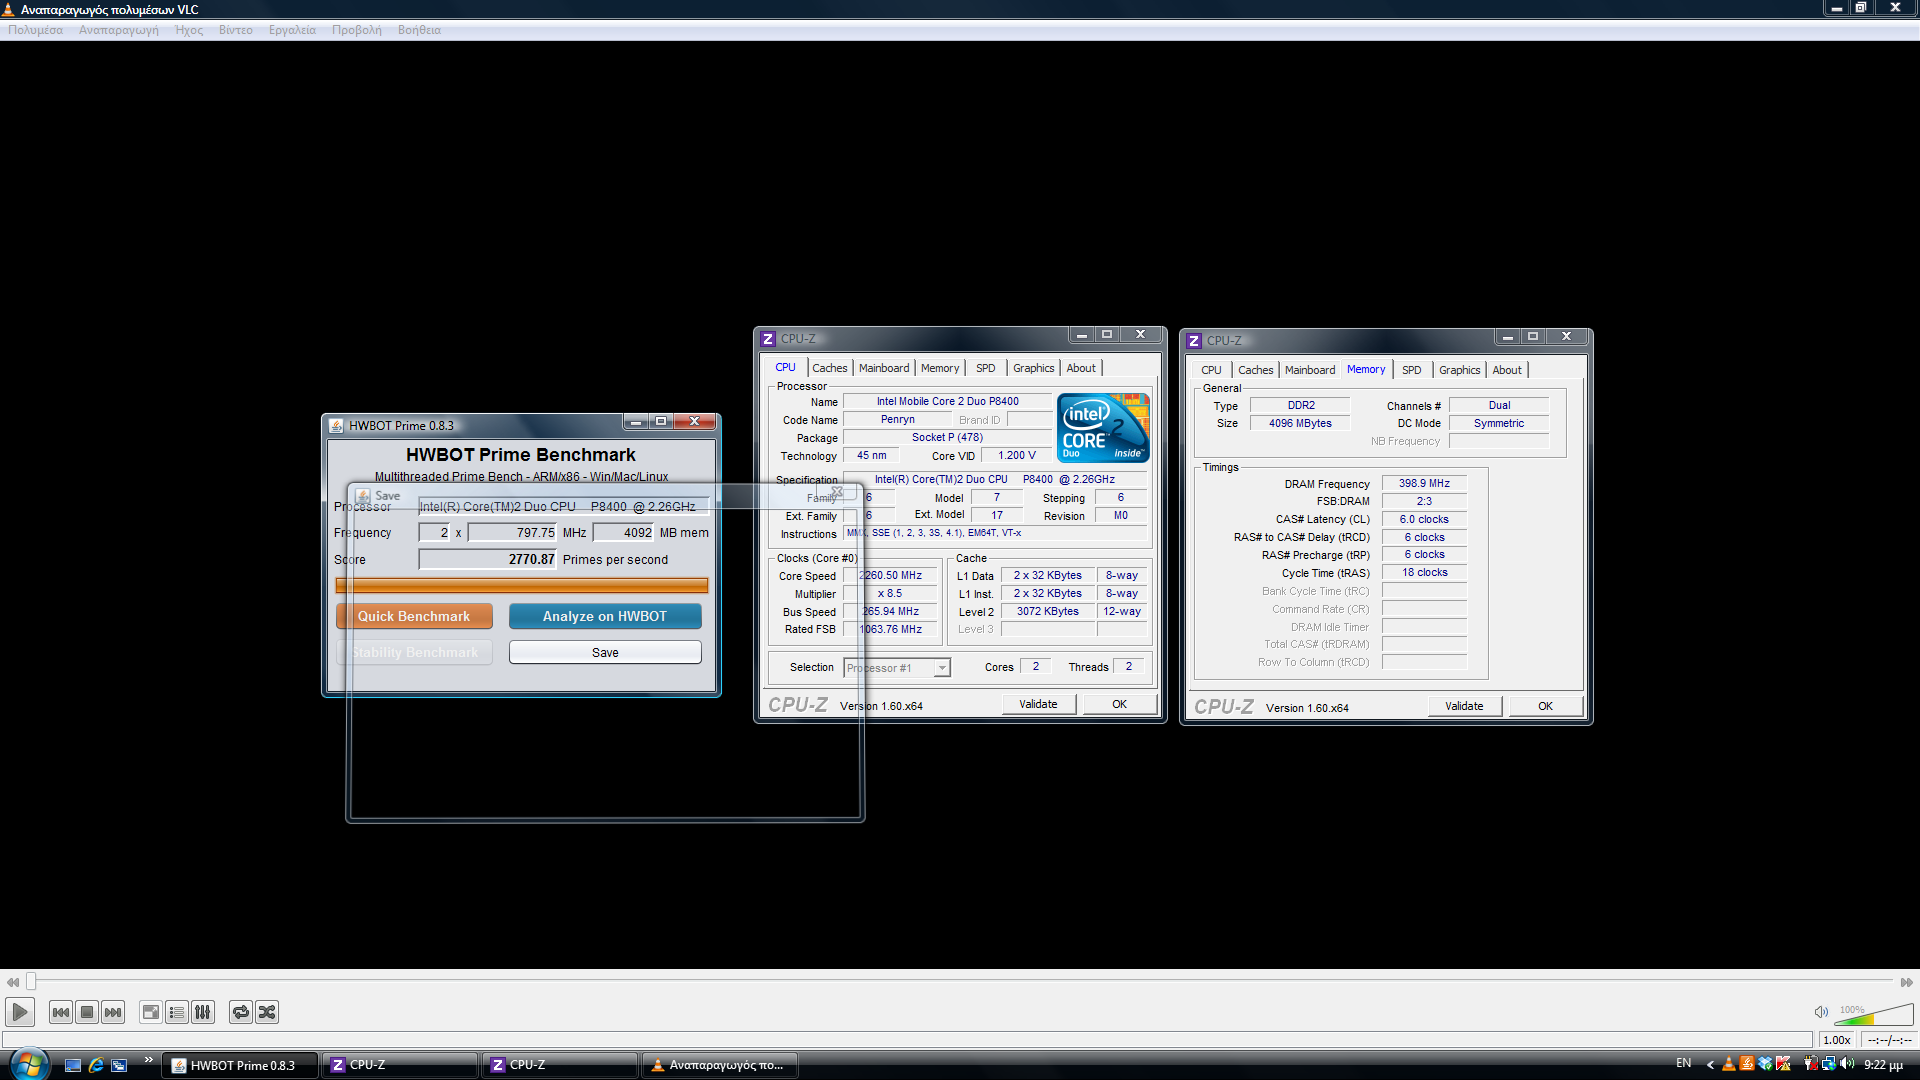This screenshot has width=1920, height=1080.
Task: Switch to About tab in right CPU-Z
Action: pyautogui.click(x=1507, y=370)
